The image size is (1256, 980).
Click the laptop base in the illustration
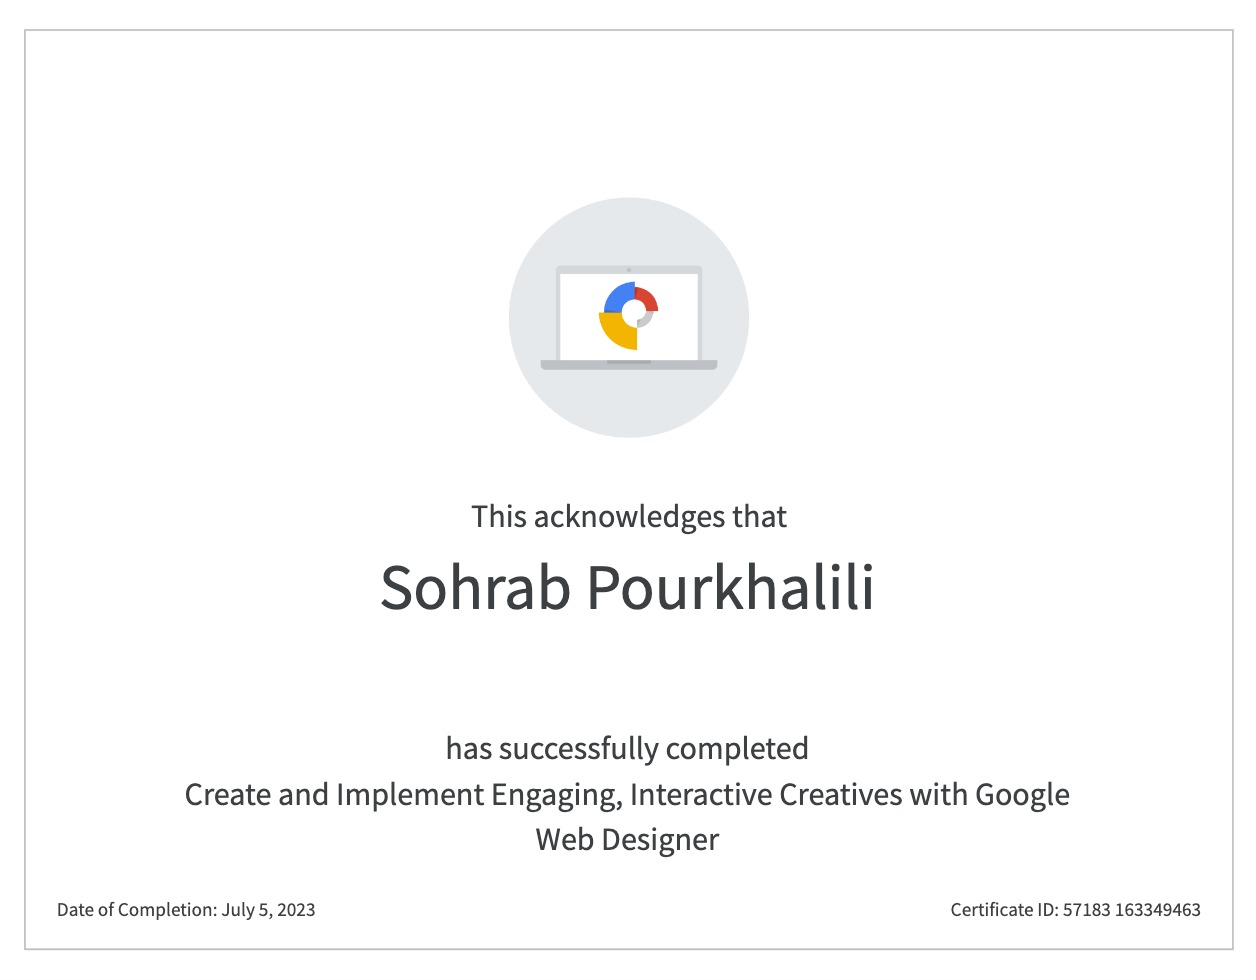click(x=628, y=365)
